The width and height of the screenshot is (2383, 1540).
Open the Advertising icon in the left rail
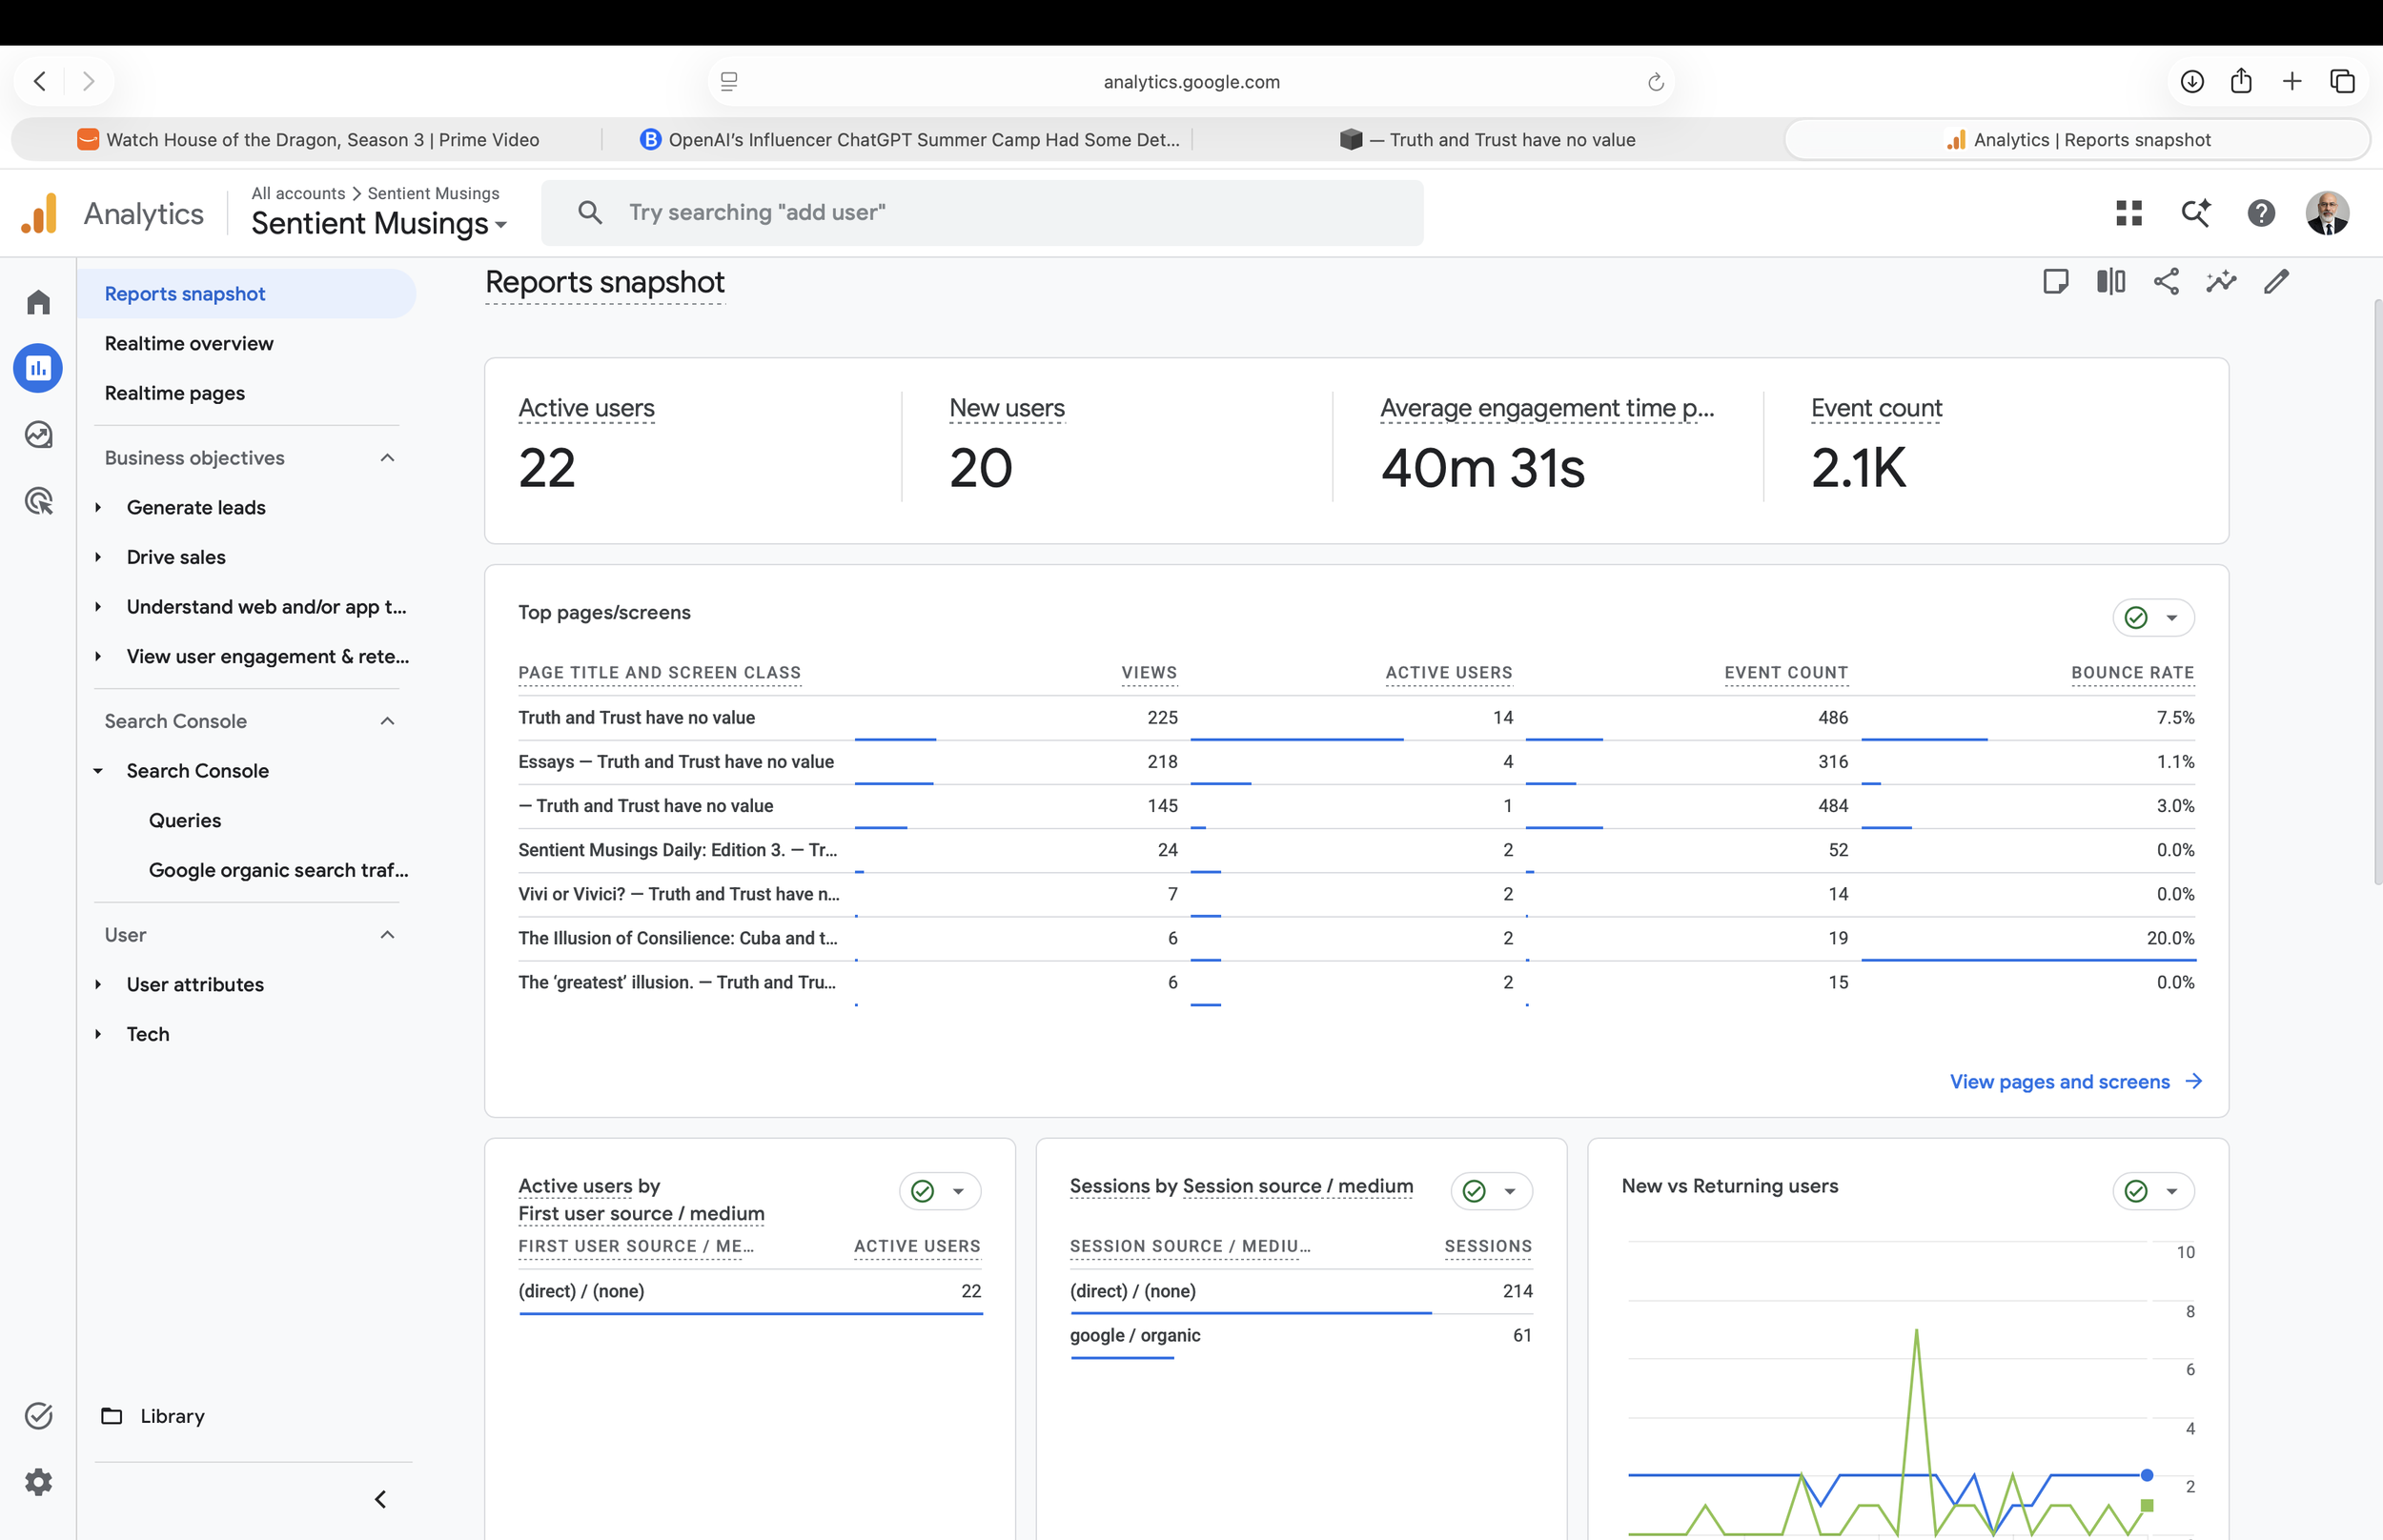click(x=38, y=500)
